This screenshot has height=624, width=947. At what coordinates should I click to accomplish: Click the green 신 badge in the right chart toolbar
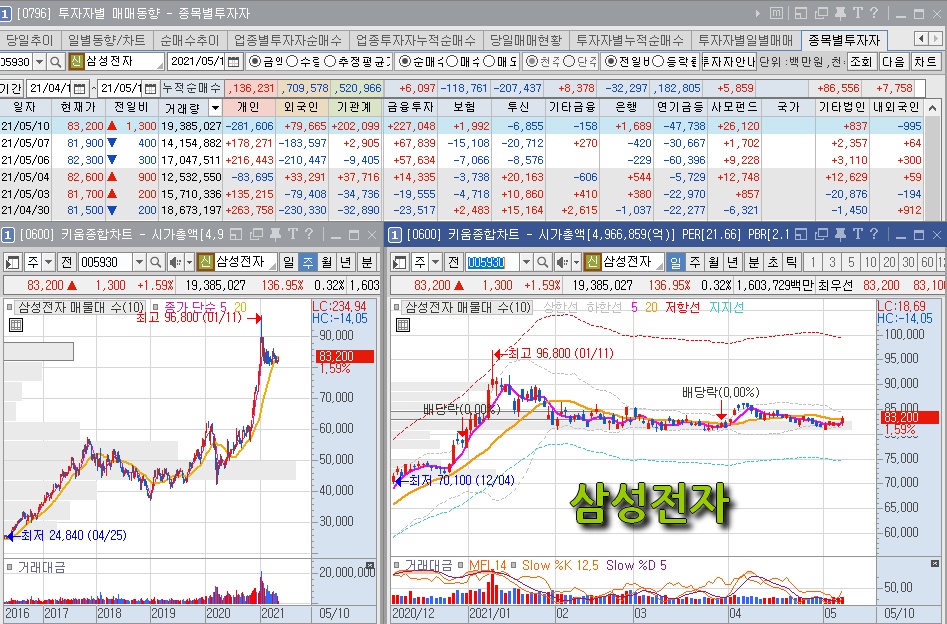tap(592, 262)
